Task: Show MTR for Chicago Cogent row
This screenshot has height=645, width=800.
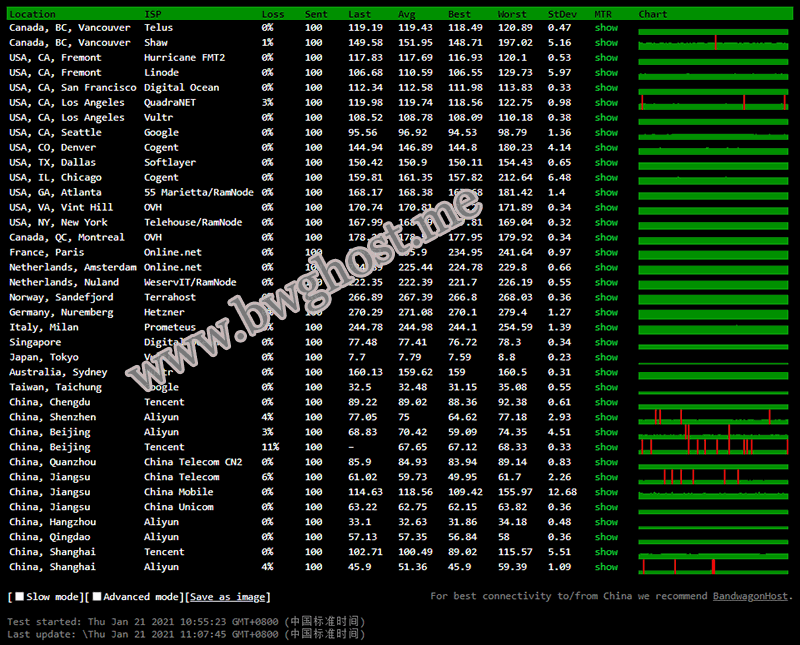Action: 606,177
